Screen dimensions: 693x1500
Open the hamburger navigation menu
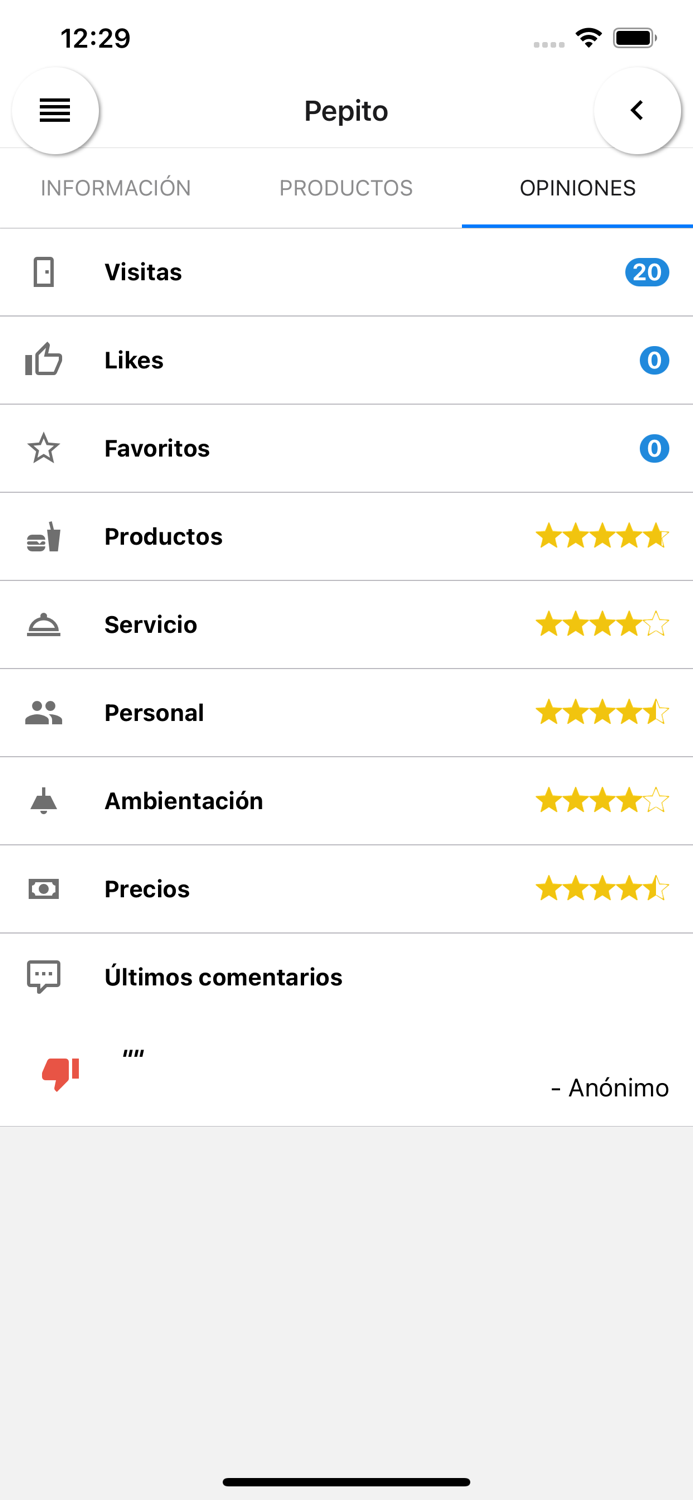point(55,110)
